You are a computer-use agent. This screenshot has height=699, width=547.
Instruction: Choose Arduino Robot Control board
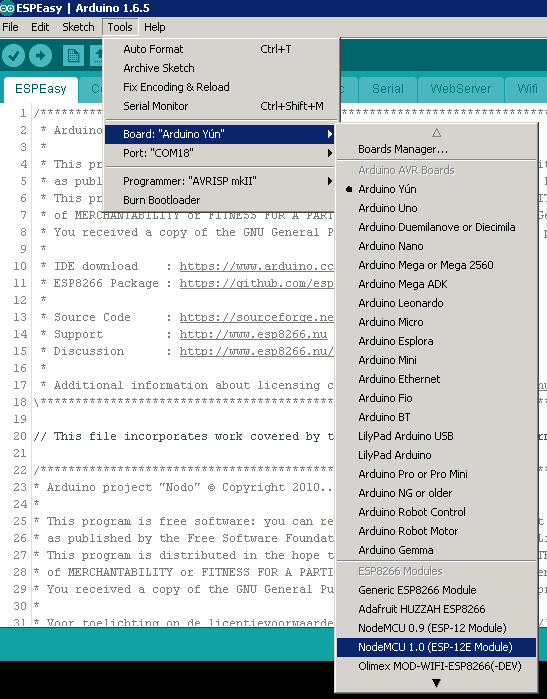tap(436, 512)
